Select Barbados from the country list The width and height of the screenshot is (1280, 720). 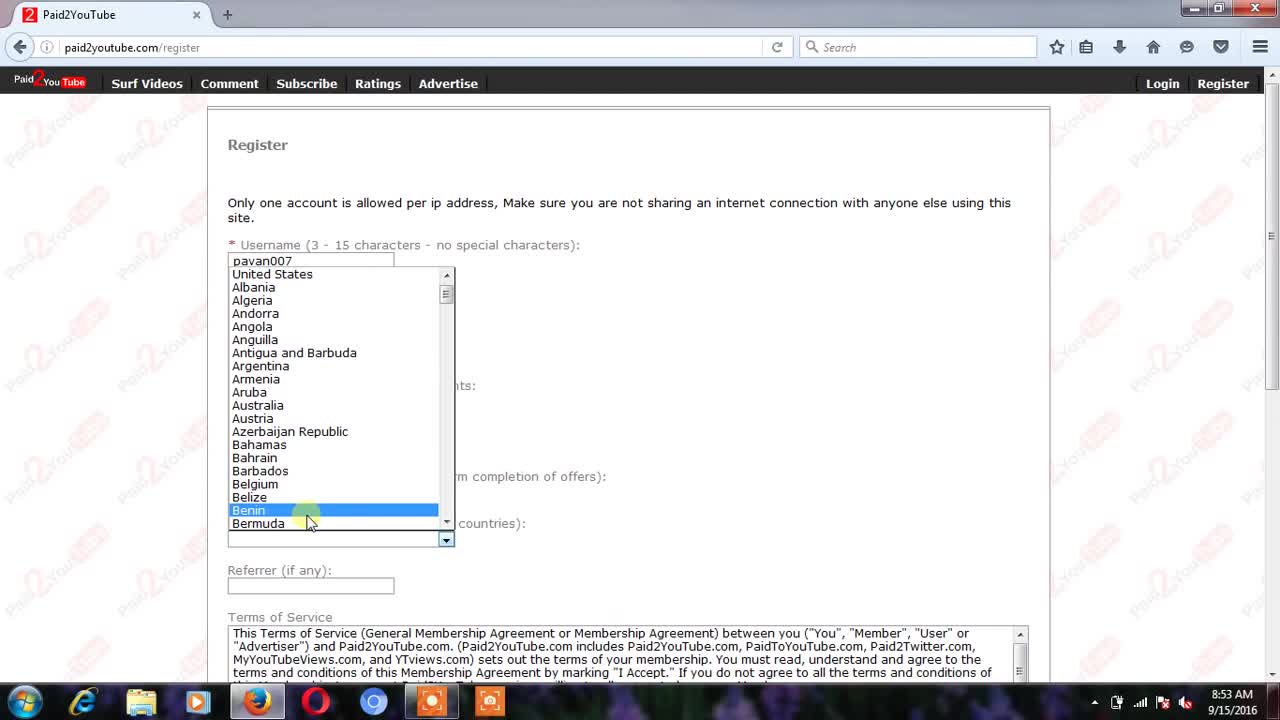(334, 471)
